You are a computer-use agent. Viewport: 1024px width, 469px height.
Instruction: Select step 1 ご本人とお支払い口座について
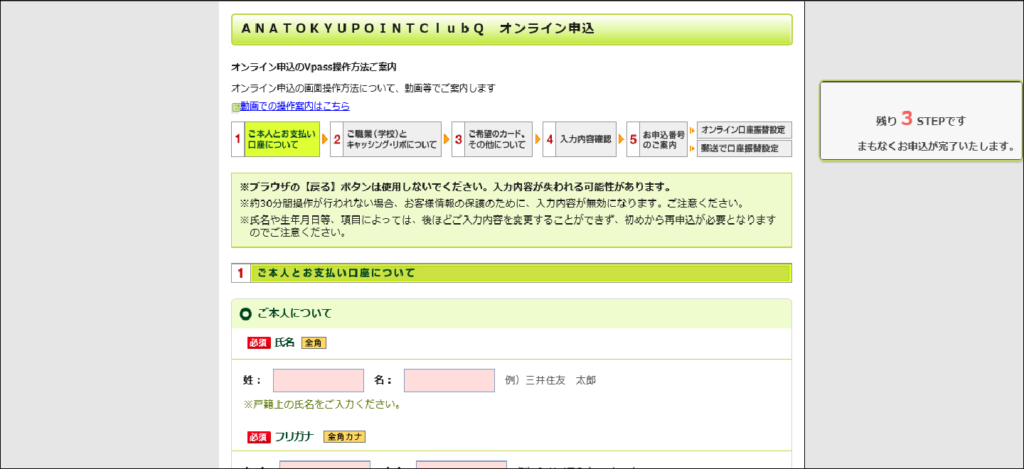[x=276, y=139]
